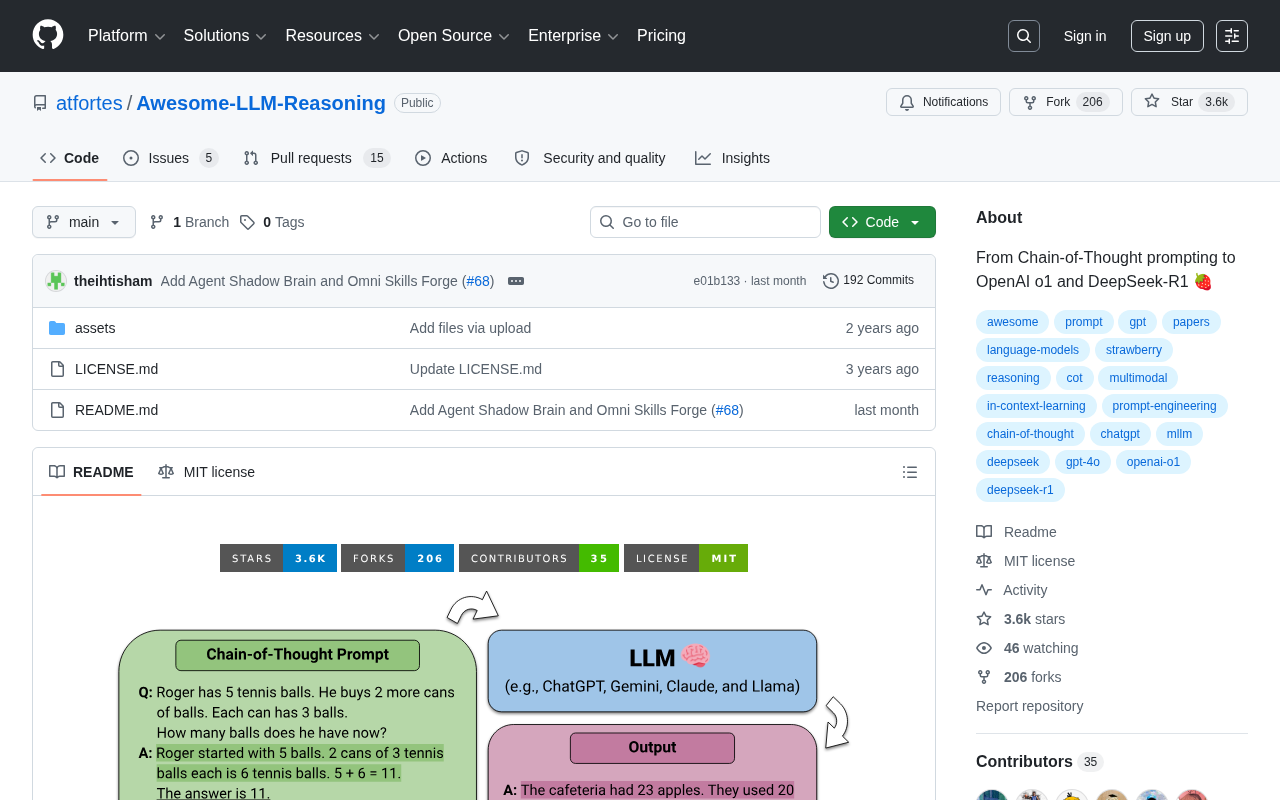Open the search magnifier button
Viewport: 1280px width, 800px height.
point(1024,36)
